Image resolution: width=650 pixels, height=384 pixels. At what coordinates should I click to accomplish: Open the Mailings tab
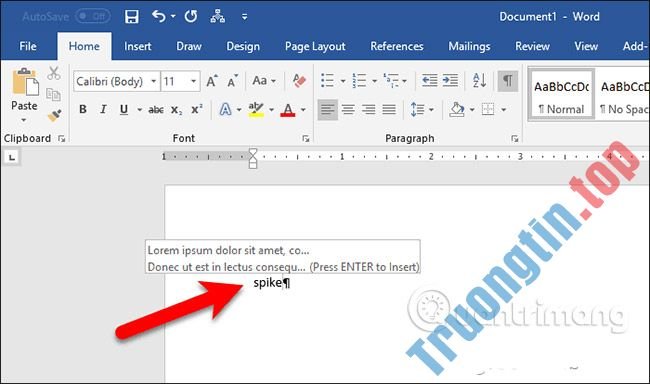point(469,46)
